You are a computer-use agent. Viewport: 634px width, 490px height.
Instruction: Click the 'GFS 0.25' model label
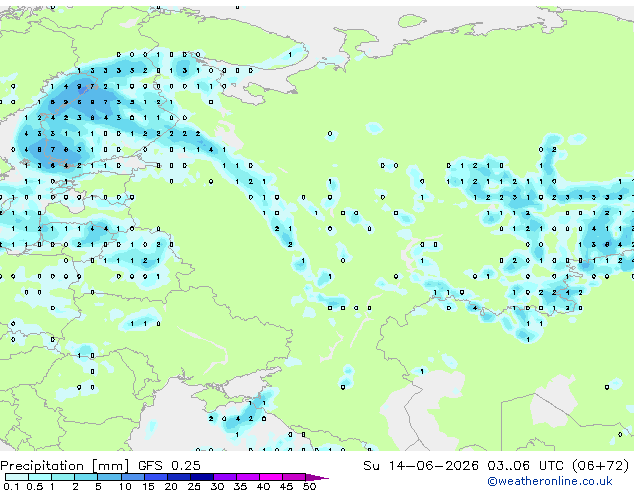tap(169, 466)
